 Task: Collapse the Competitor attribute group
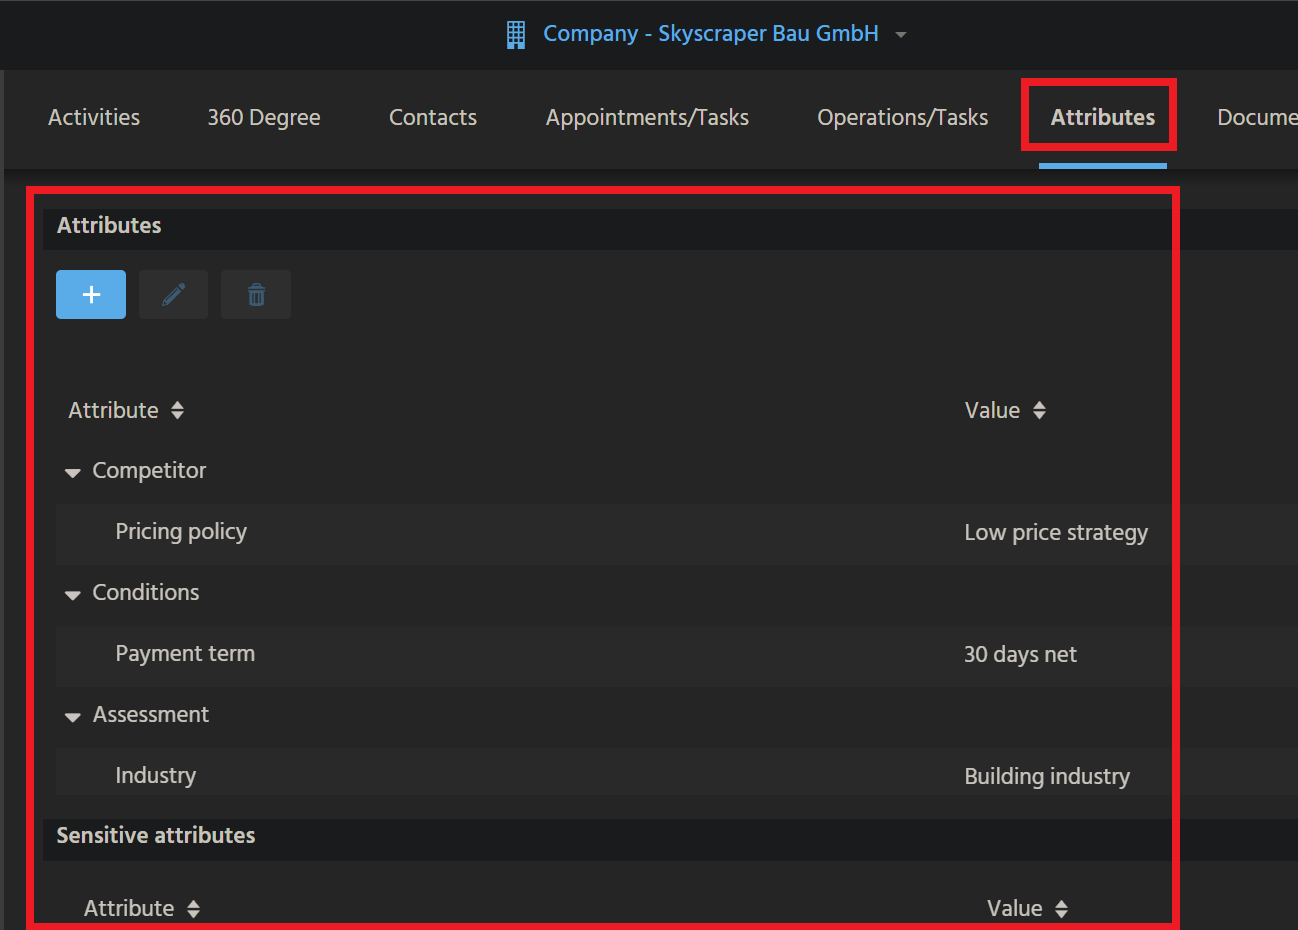coord(72,471)
